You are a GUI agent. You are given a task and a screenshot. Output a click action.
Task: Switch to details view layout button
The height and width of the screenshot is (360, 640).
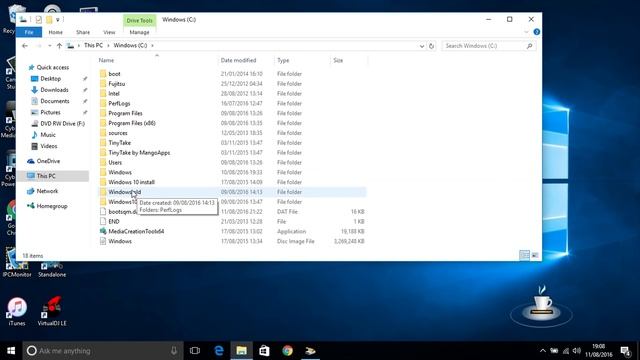point(524,256)
